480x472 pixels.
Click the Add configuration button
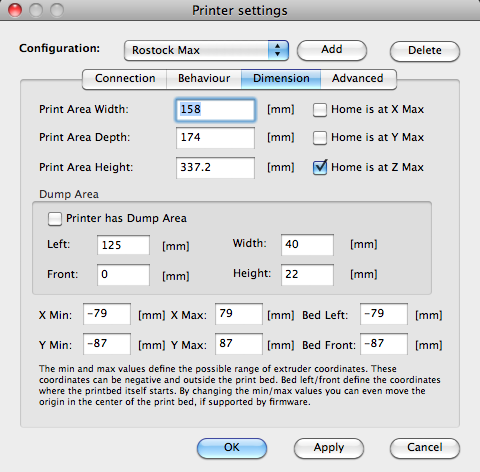(332, 50)
